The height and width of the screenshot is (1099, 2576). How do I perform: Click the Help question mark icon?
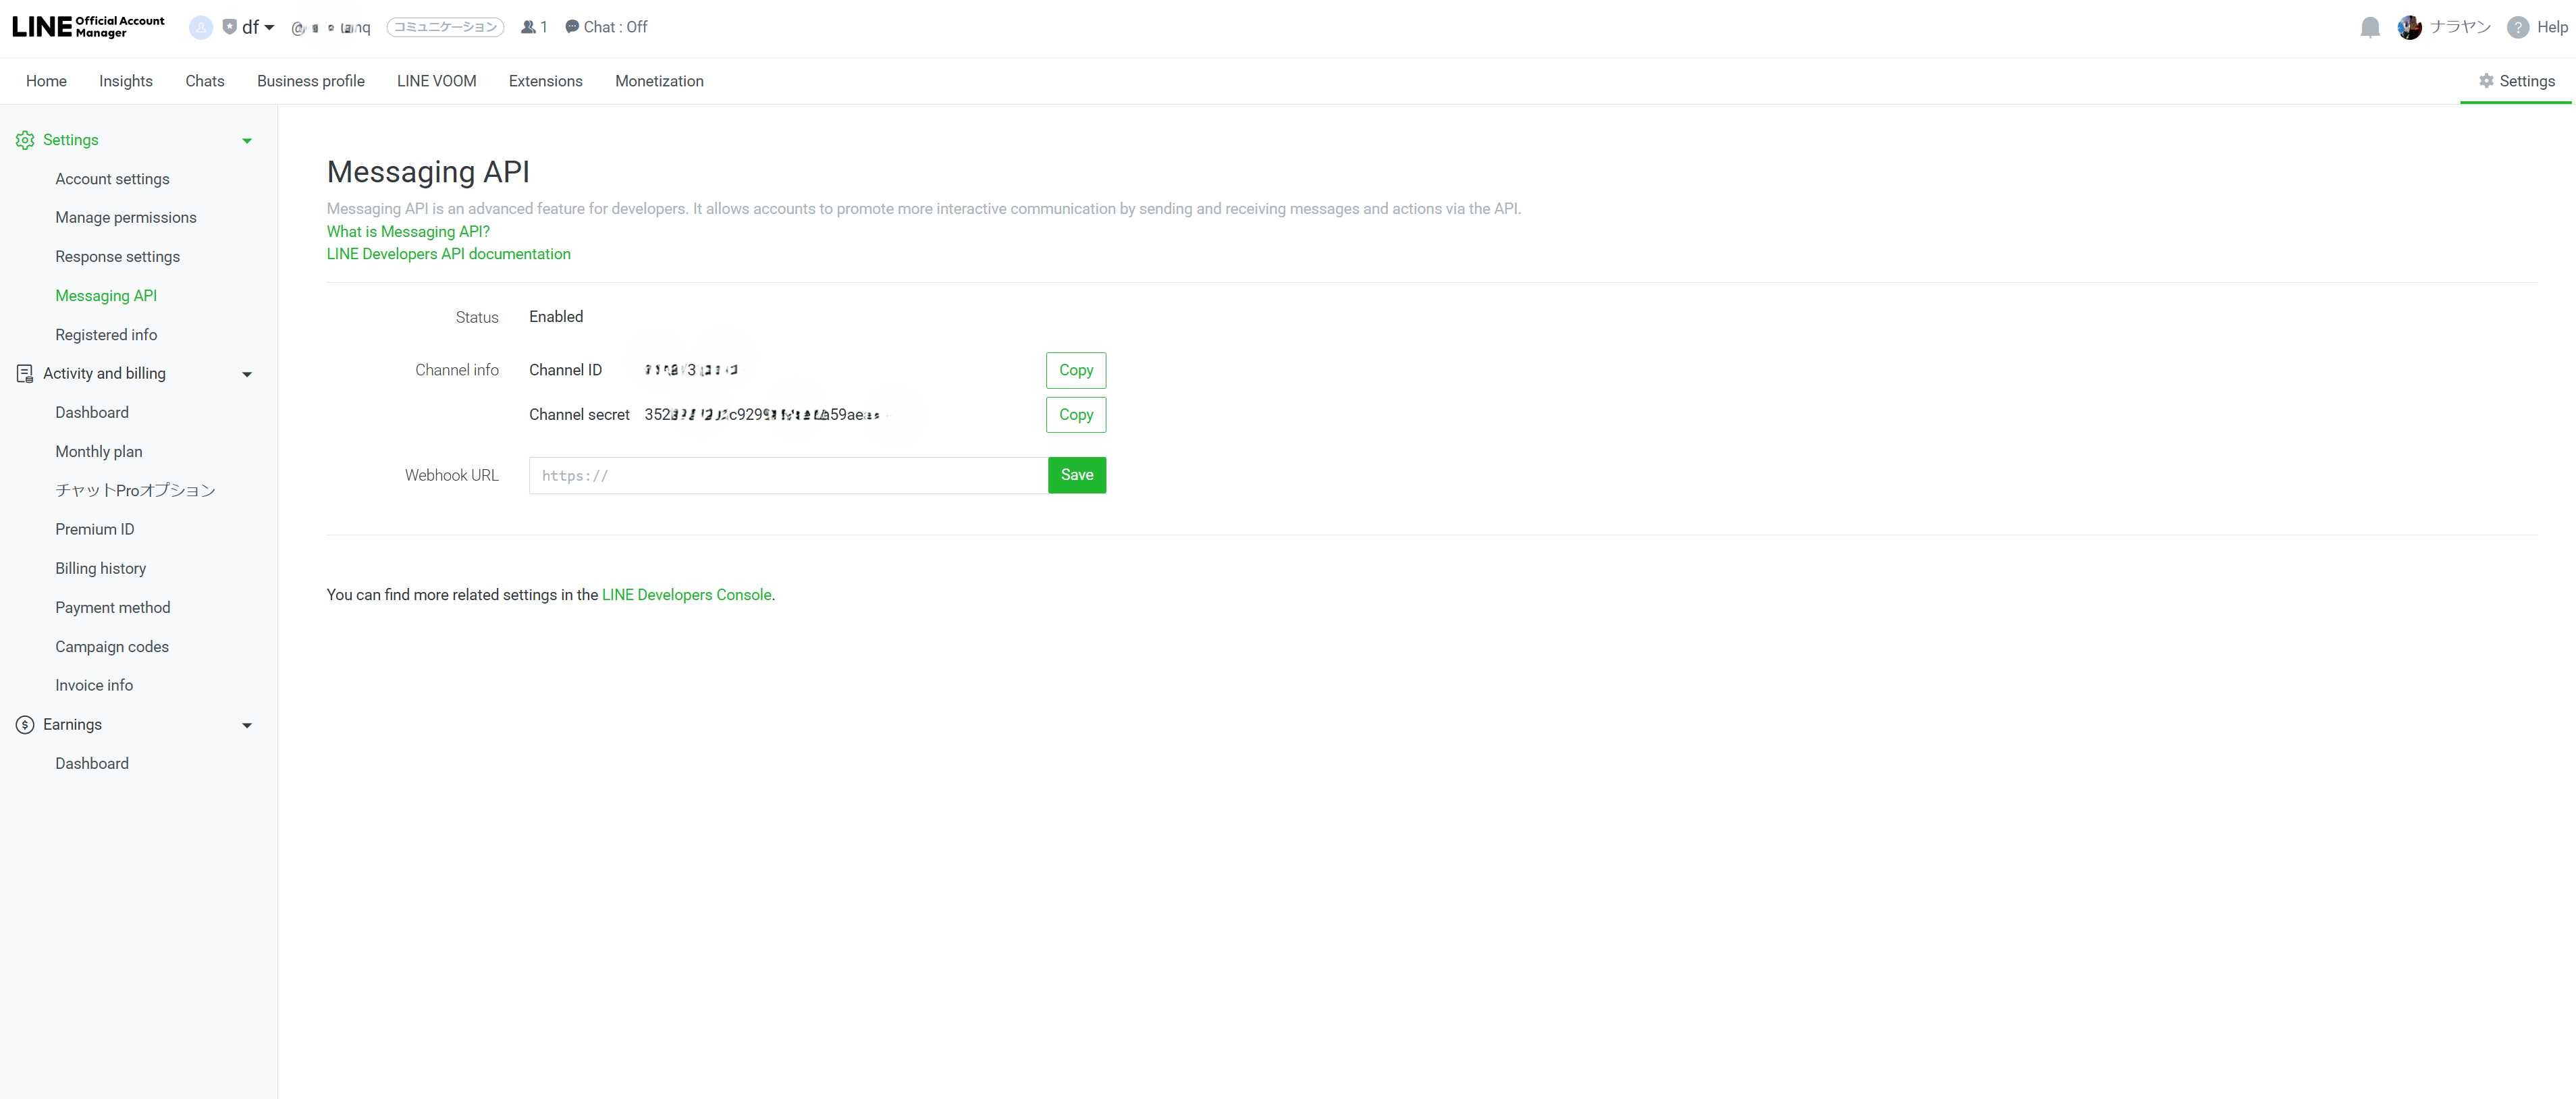(x=2517, y=28)
